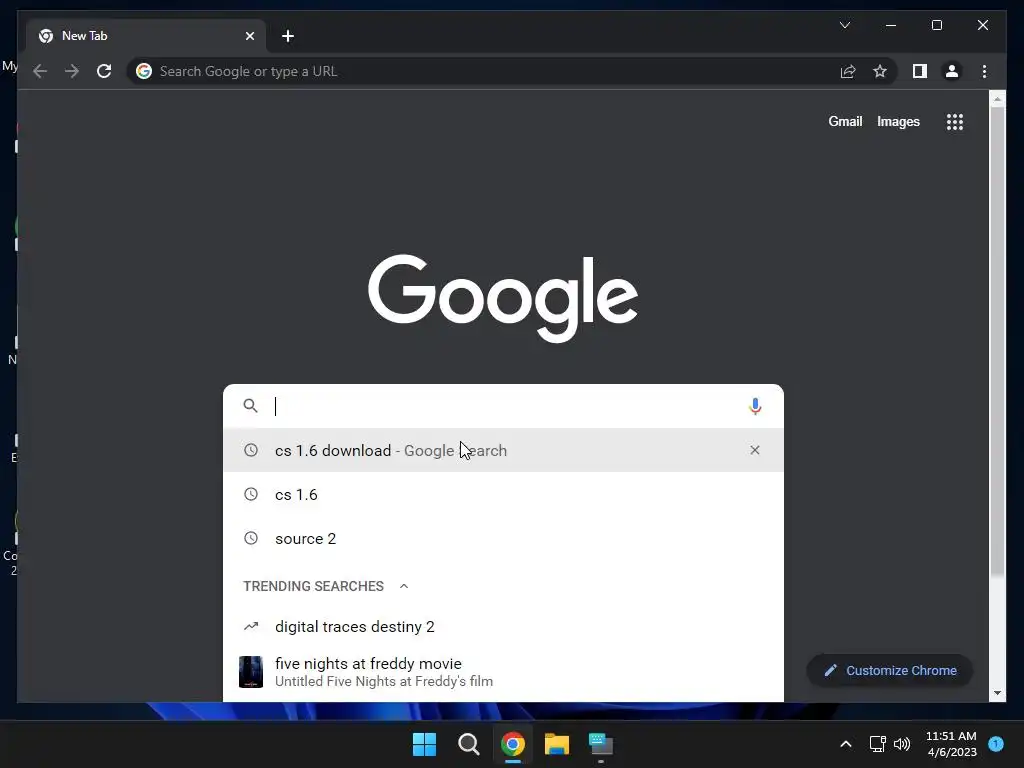Screen dimensions: 1024x768
Task: Select the New Tab tab
Action: [146, 36]
